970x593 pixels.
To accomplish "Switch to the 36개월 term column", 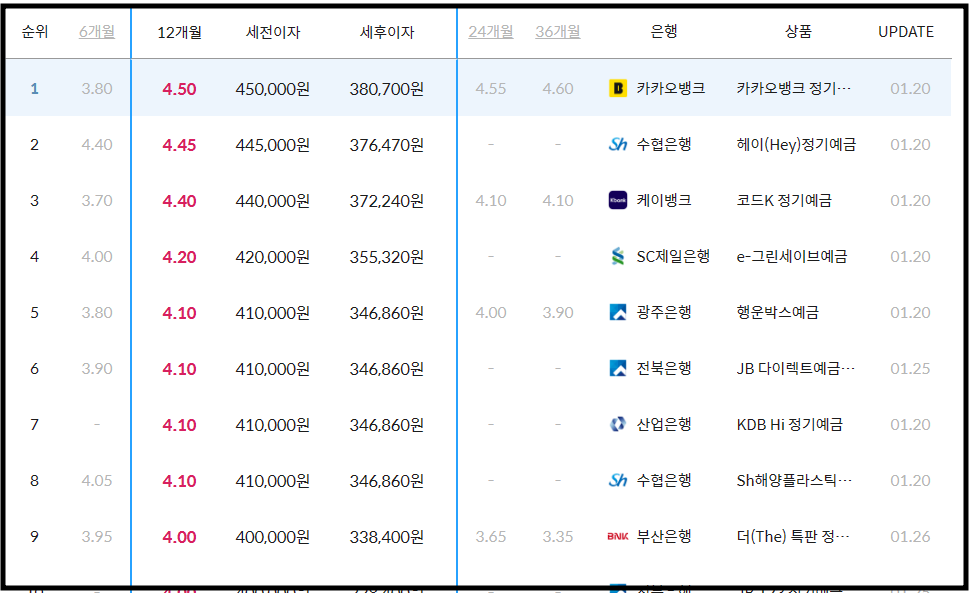I will (557, 32).
